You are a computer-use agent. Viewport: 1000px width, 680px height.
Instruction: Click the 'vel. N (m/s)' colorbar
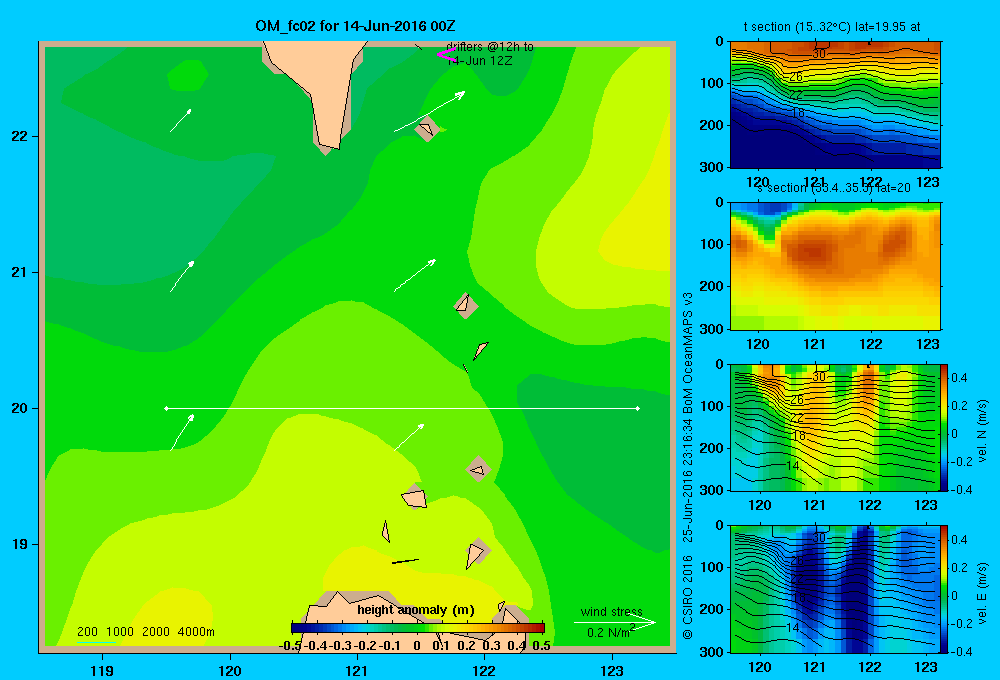945,427
